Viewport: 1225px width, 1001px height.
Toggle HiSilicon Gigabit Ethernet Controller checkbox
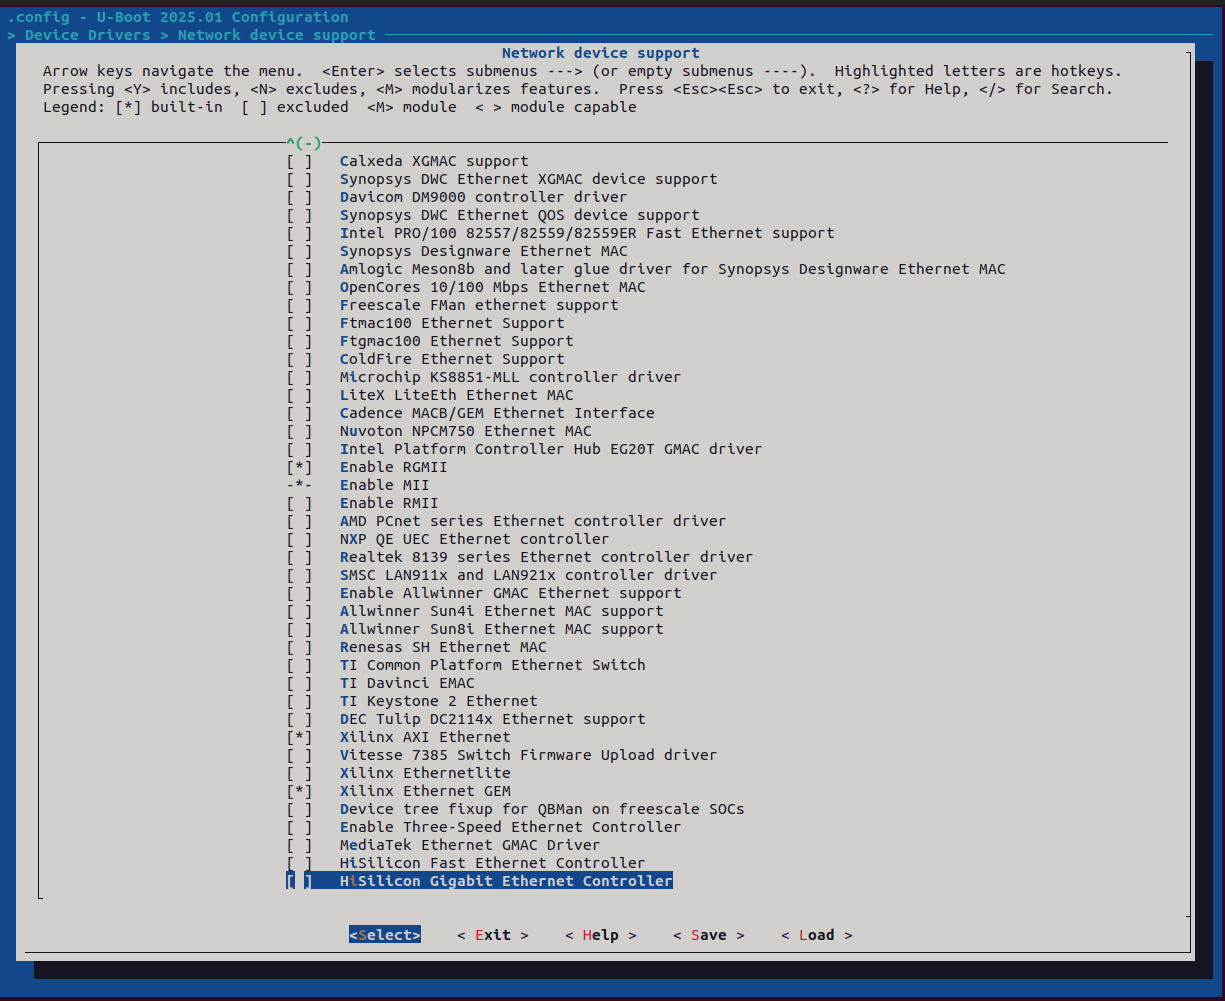point(299,881)
